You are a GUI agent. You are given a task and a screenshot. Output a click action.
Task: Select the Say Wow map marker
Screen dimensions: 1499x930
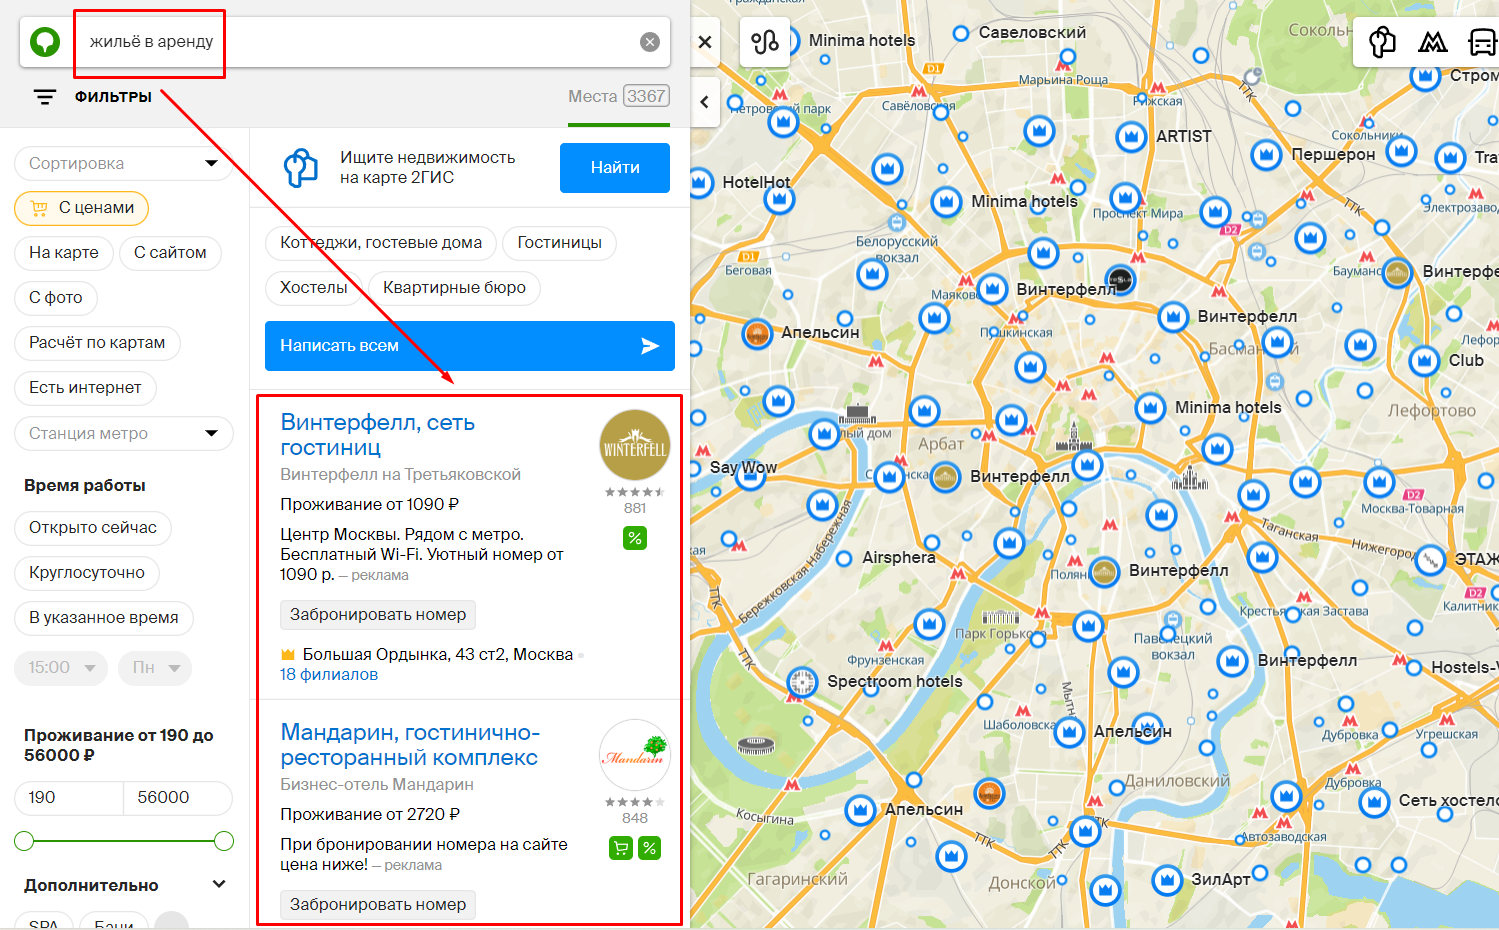tap(748, 475)
